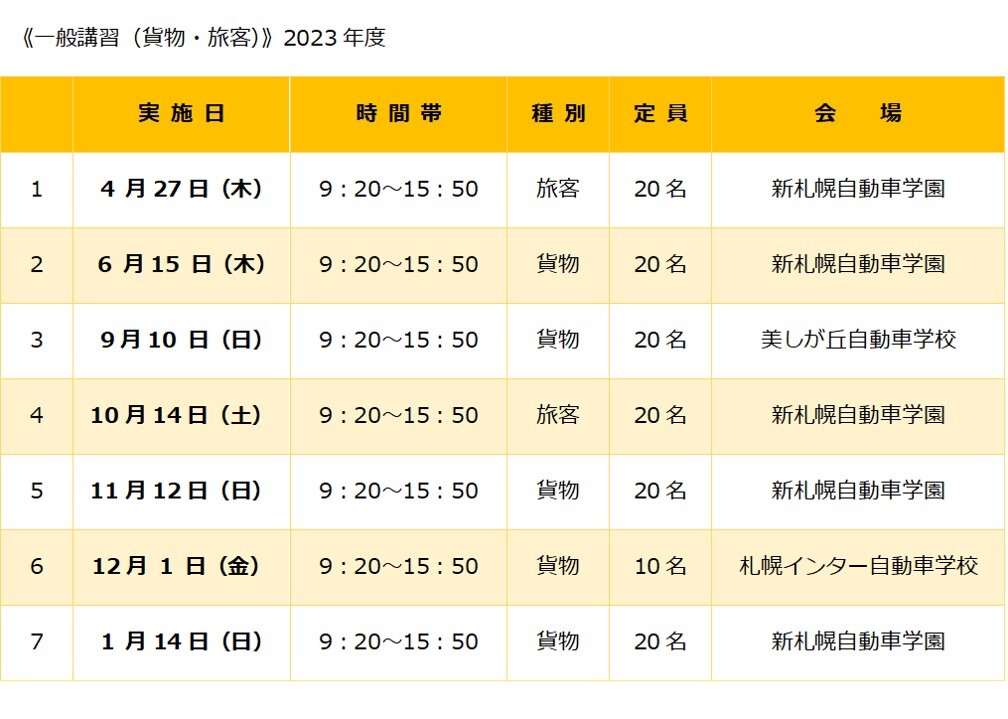This screenshot has height=719, width=1008.
Task: Click 新札幌自動車学園 in row 2
Action: click(x=858, y=264)
